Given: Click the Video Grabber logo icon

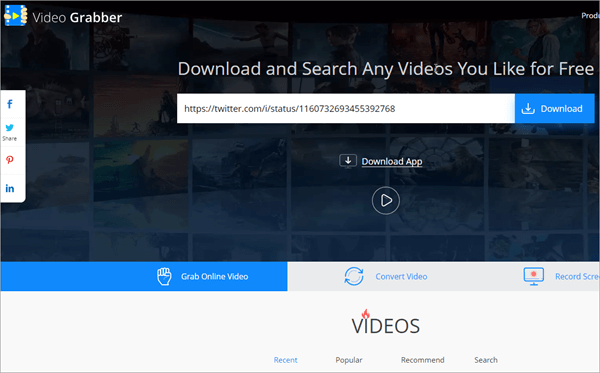Looking at the screenshot, I should tap(16, 16).
